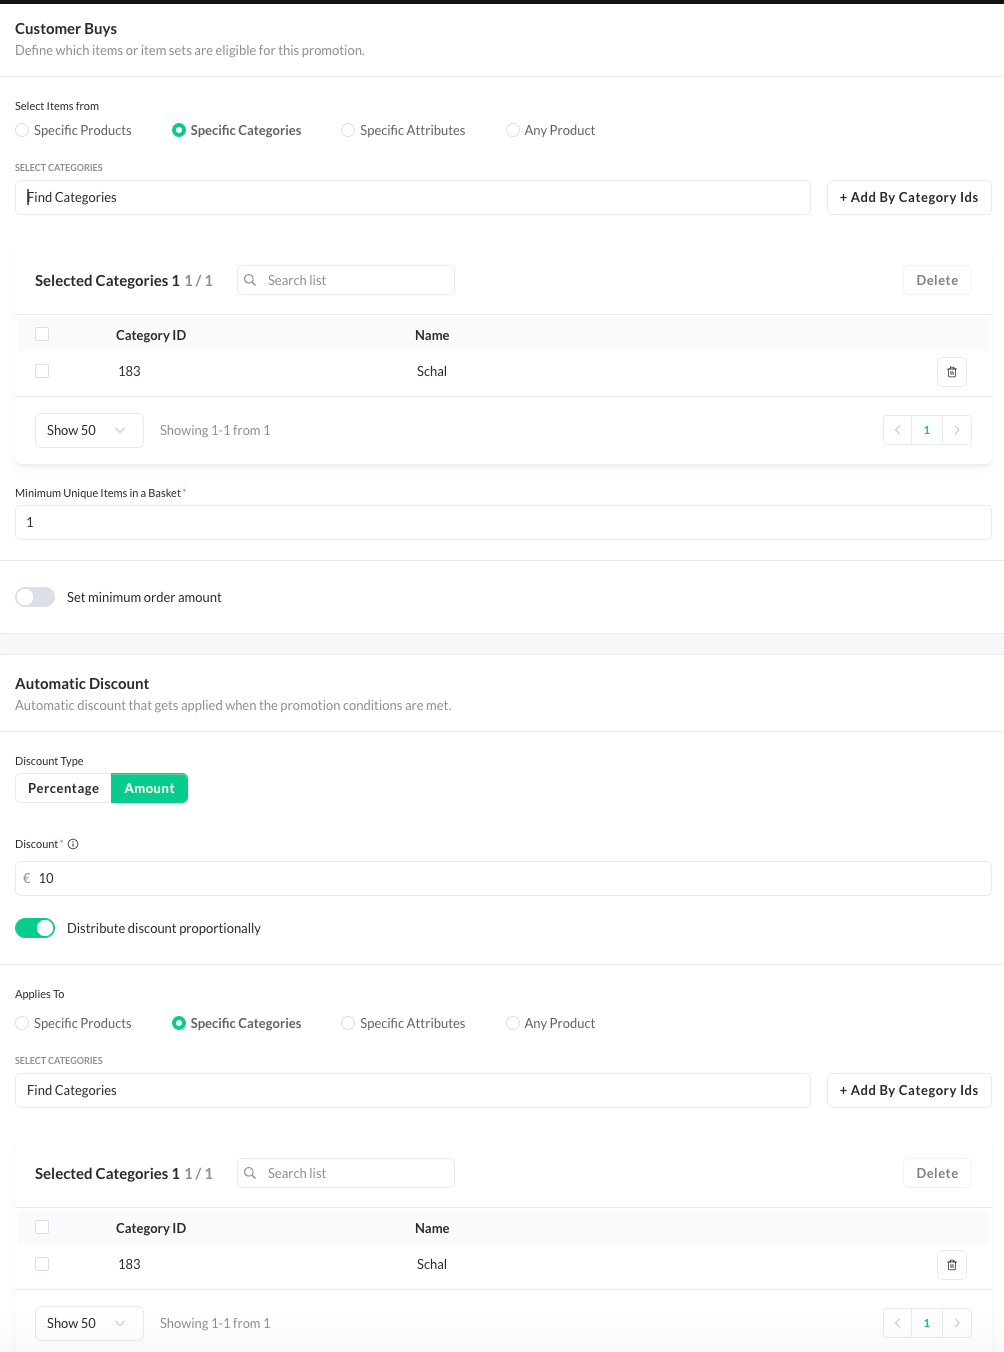This screenshot has height=1352, width=1004.
Task: Go to previous page in Customer Buys table
Action: coord(897,430)
